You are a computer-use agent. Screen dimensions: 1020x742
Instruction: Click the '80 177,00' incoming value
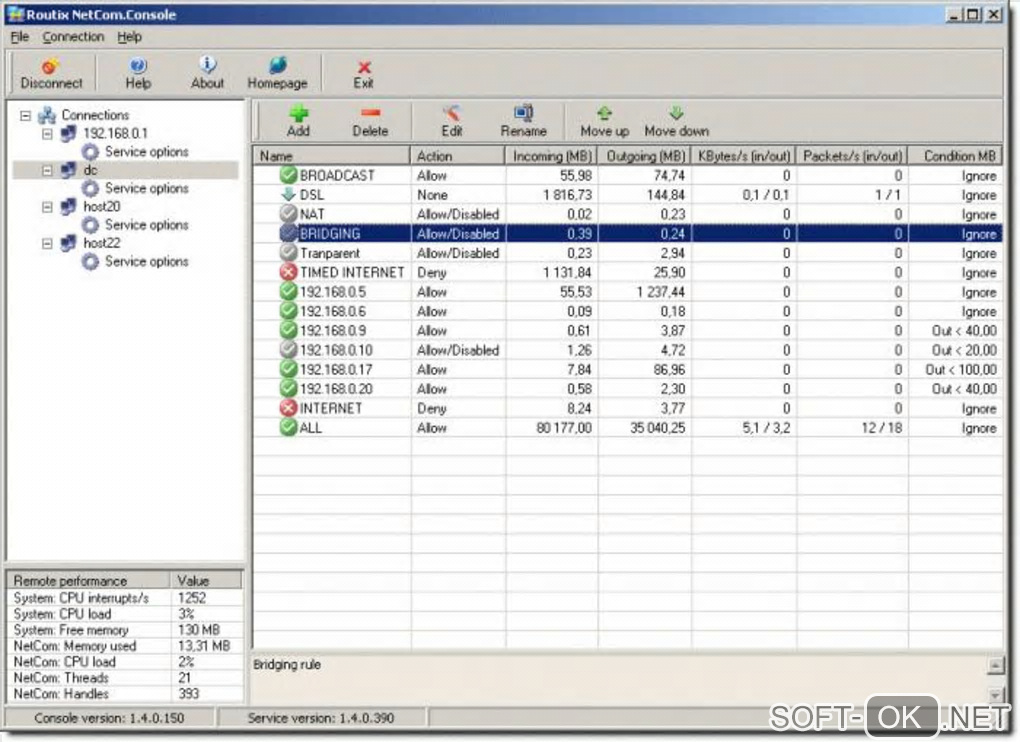(564, 428)
